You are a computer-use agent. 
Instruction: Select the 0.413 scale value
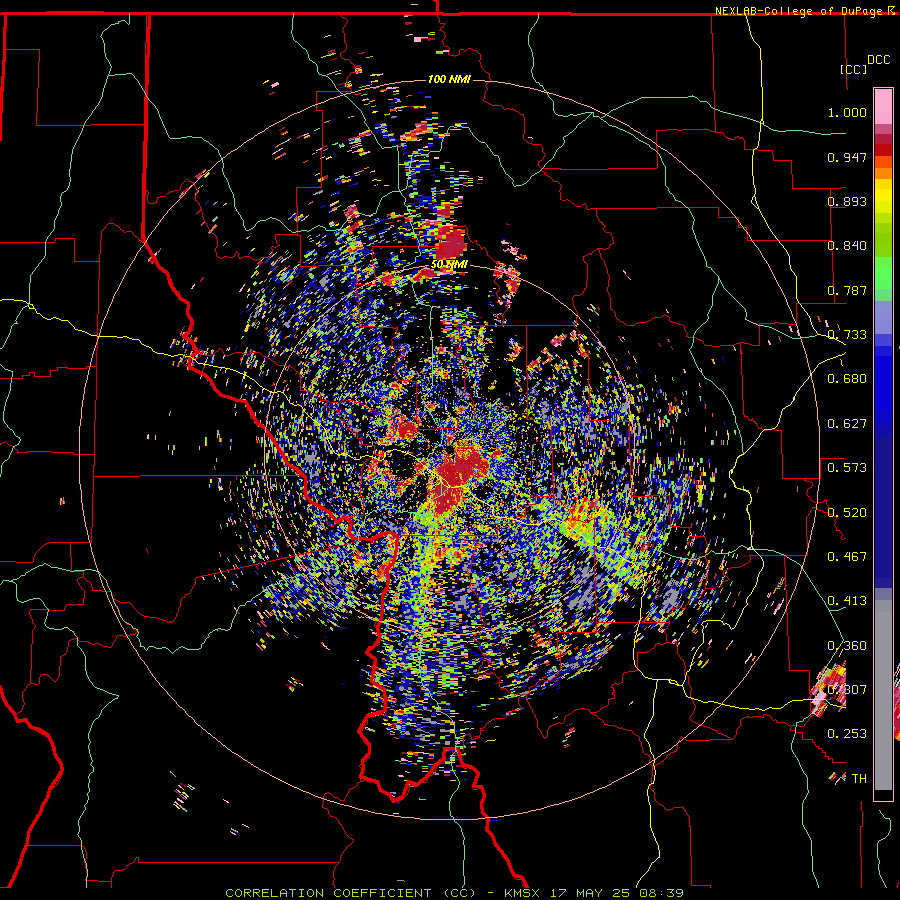pos(847,601)
